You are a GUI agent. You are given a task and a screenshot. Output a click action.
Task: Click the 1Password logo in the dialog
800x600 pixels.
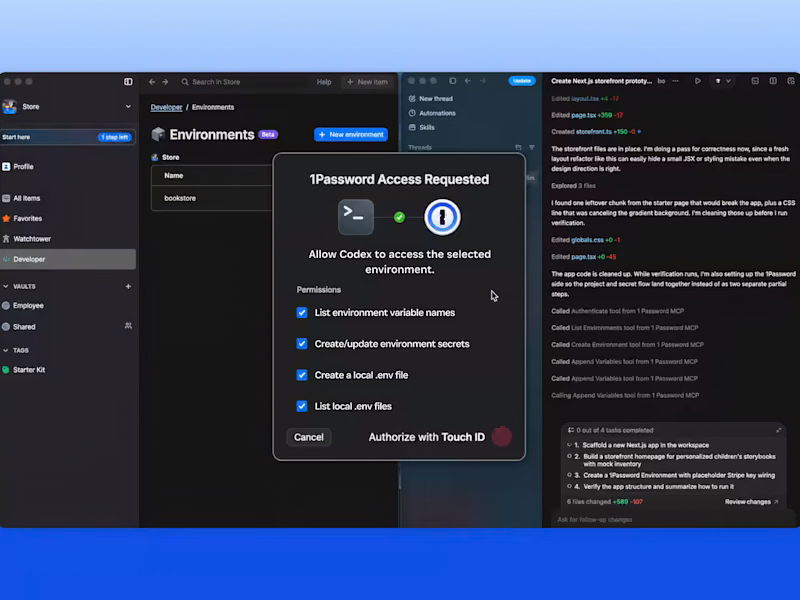coord(442,217)
